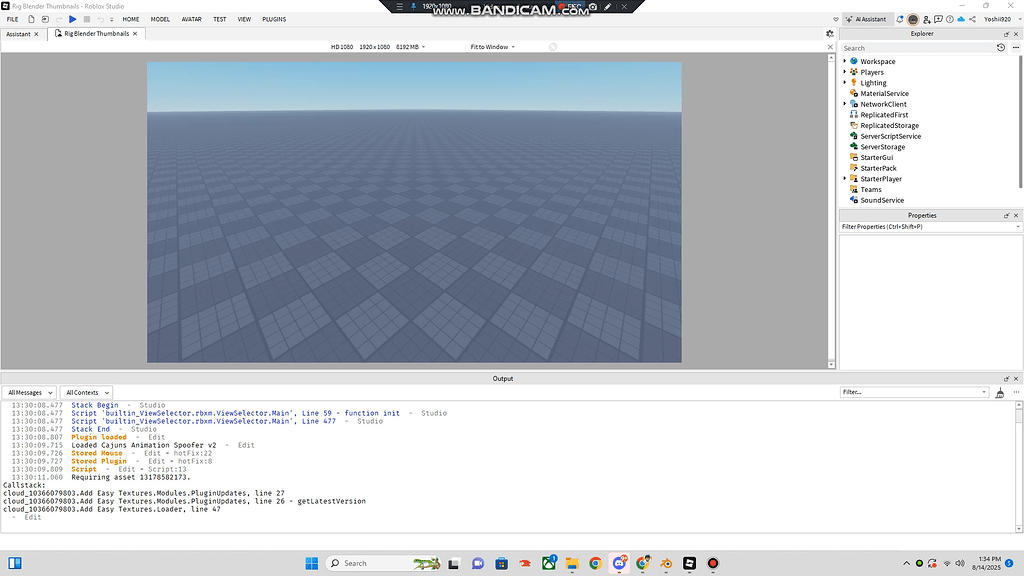Open the FILE menu
The height and width of the screenshot is (576, 1024).
tap(12, 19)
